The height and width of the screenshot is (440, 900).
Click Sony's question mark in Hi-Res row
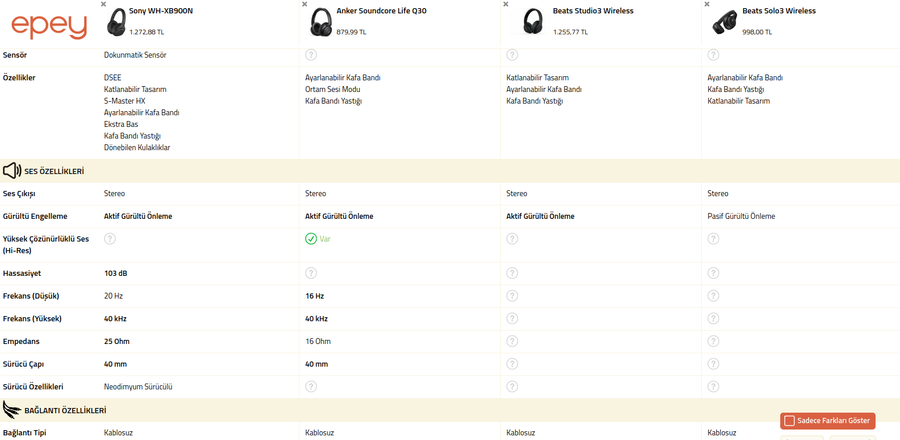tap(110, 239)
